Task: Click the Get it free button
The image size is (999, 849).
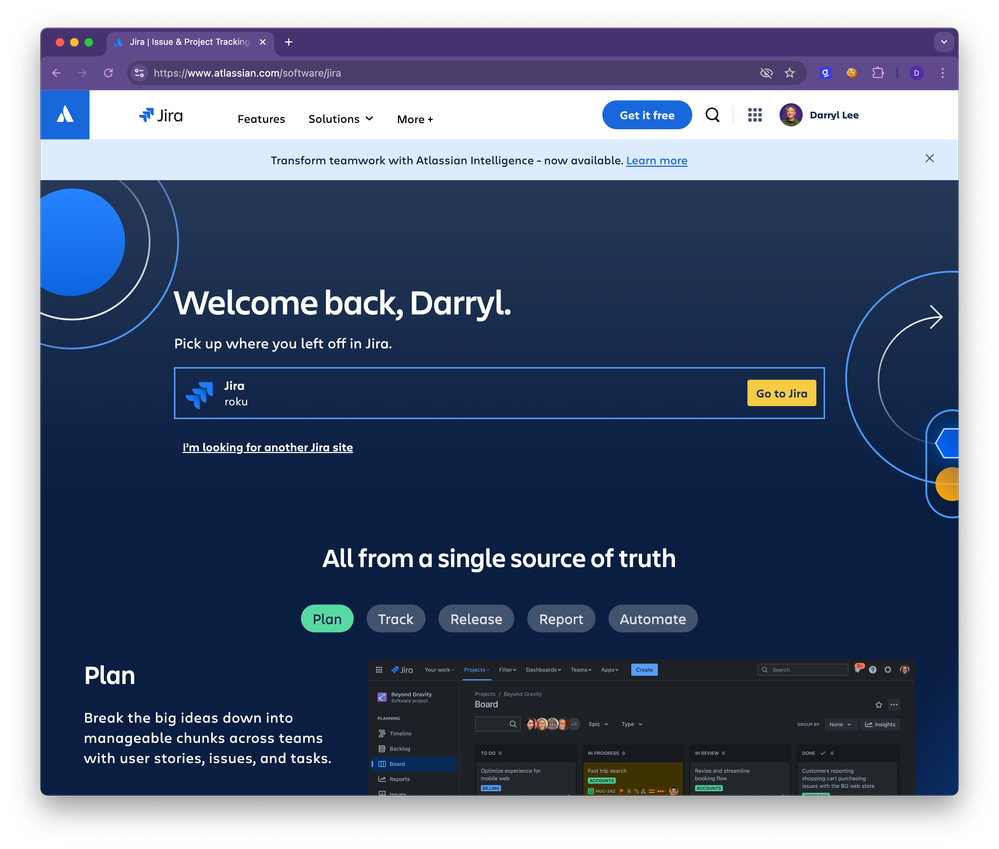Action: pyautogui.click(x=647, y=115)
